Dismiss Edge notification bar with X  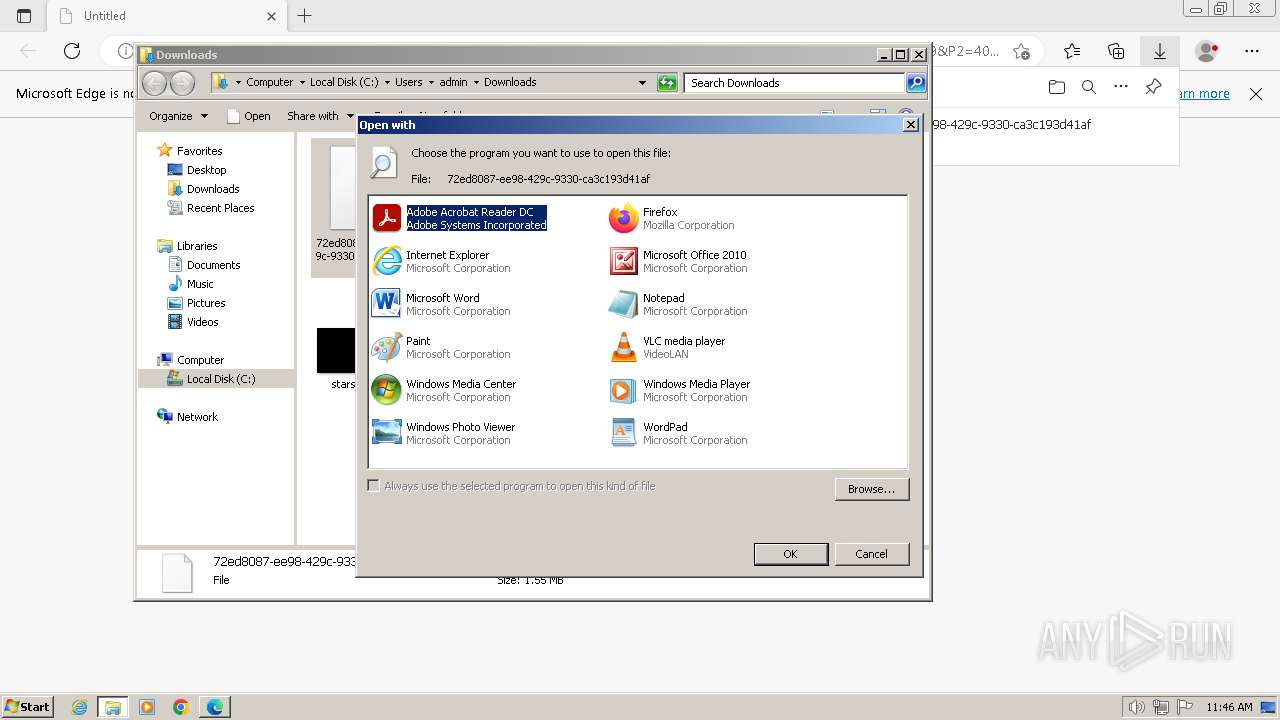[1256, 94]
